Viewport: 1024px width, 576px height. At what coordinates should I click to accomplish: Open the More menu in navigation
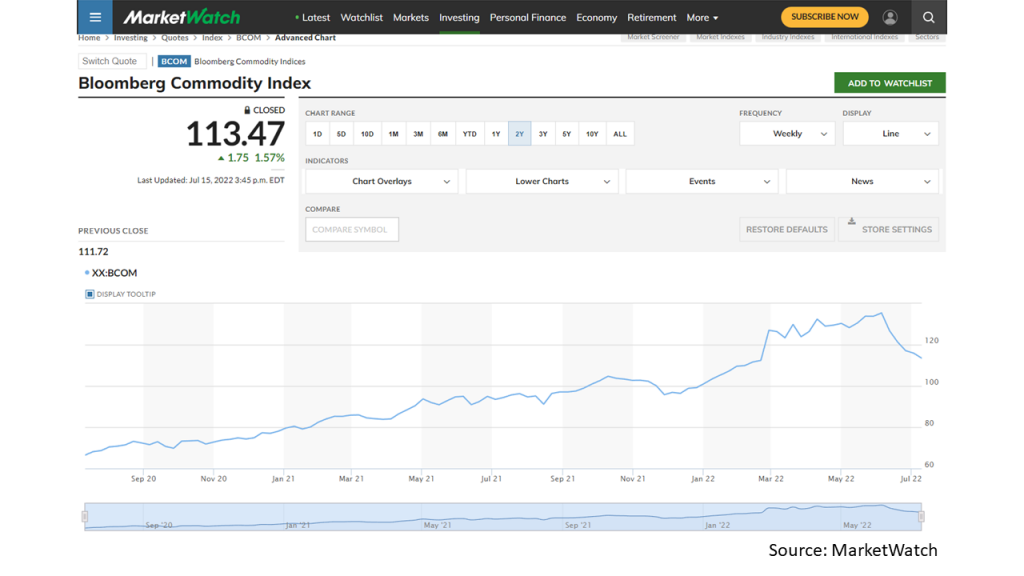tap(702, 18)
